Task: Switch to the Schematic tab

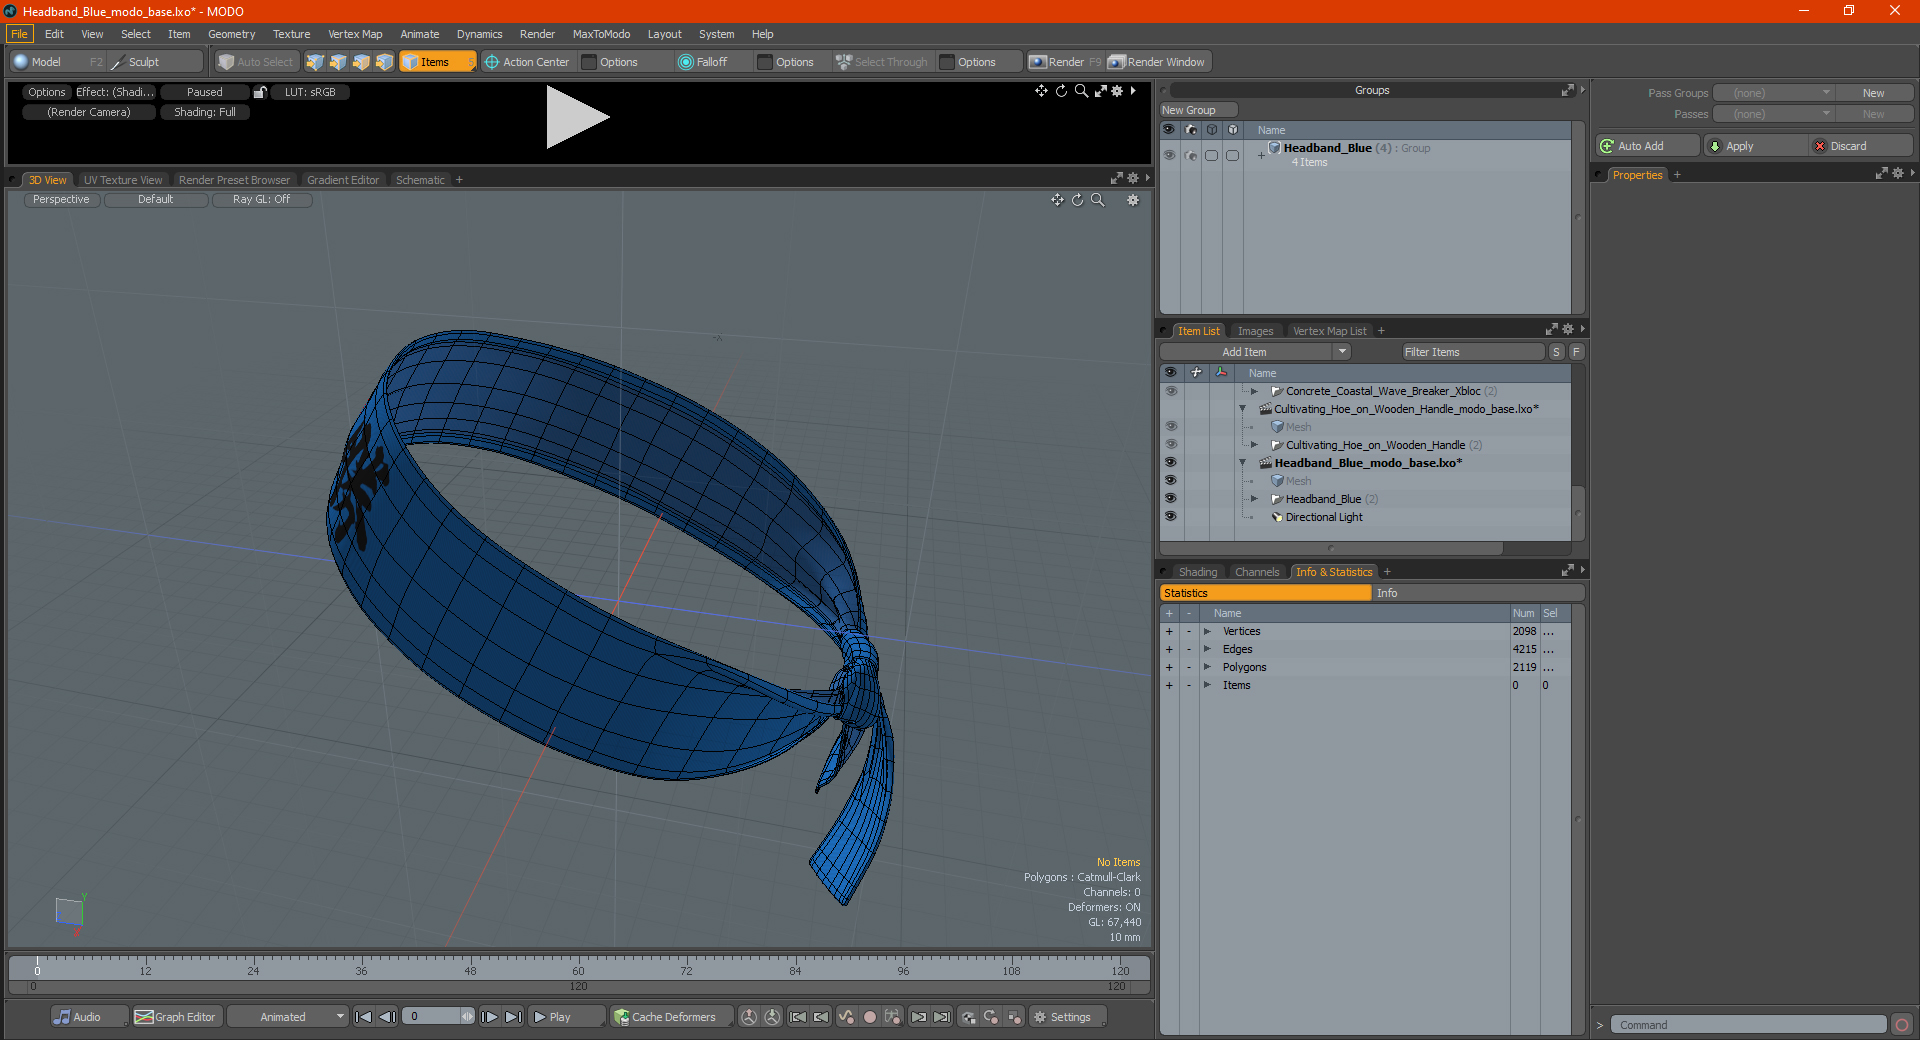Action: point(420,180)
